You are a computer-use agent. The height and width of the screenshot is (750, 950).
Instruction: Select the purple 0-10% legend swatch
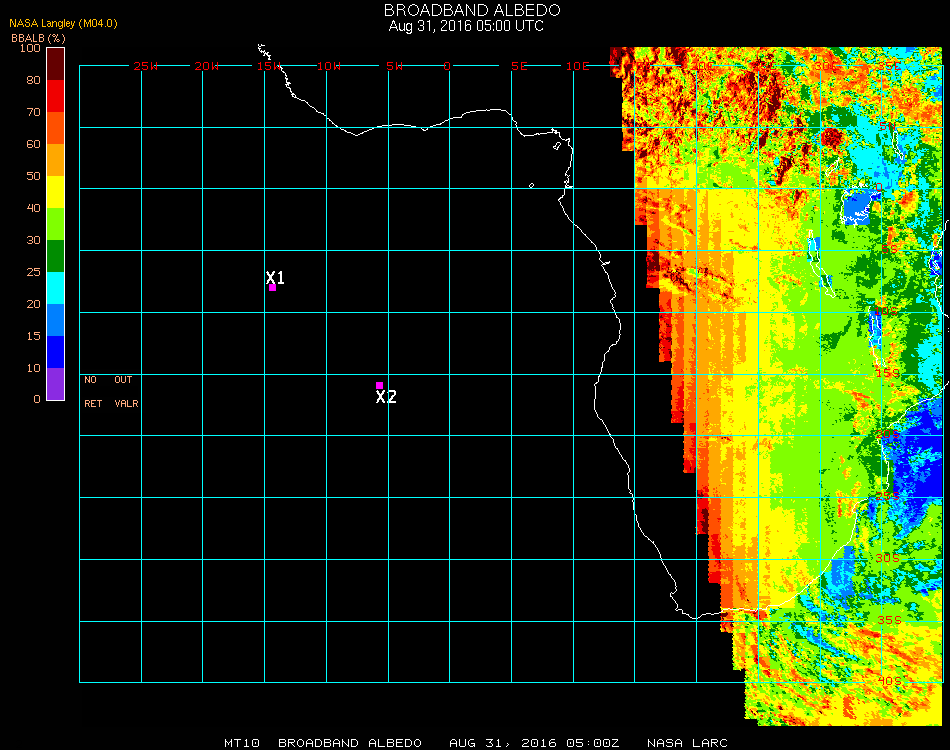(x=56, y=384)
